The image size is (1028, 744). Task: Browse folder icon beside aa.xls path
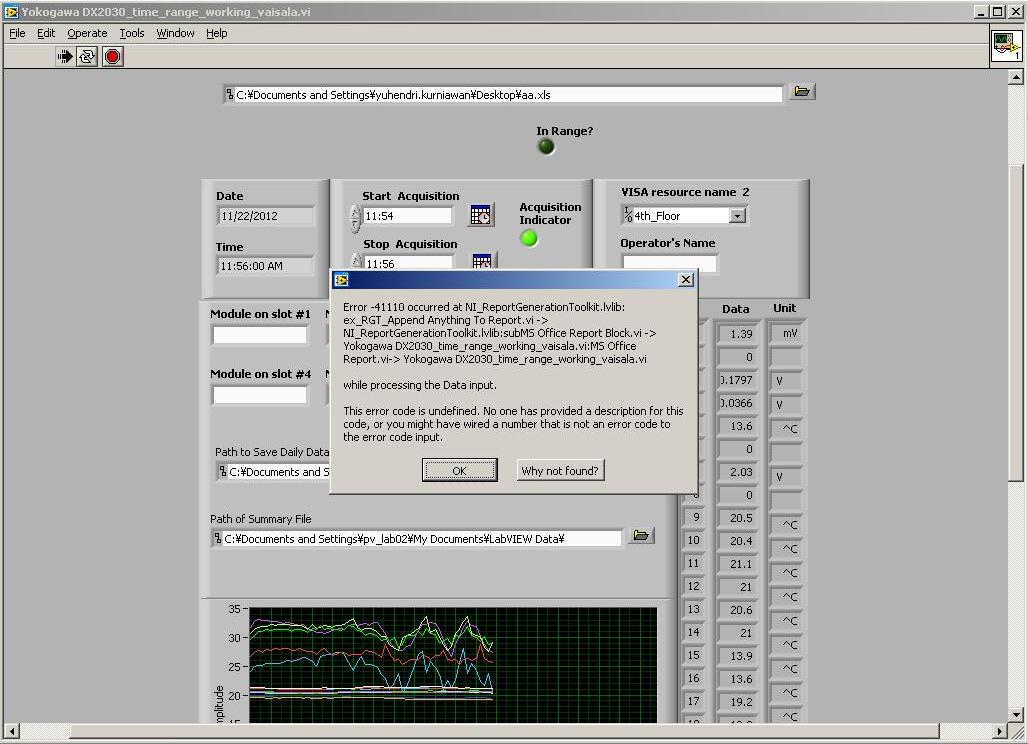pyautogui.click(x=802, y=92)
